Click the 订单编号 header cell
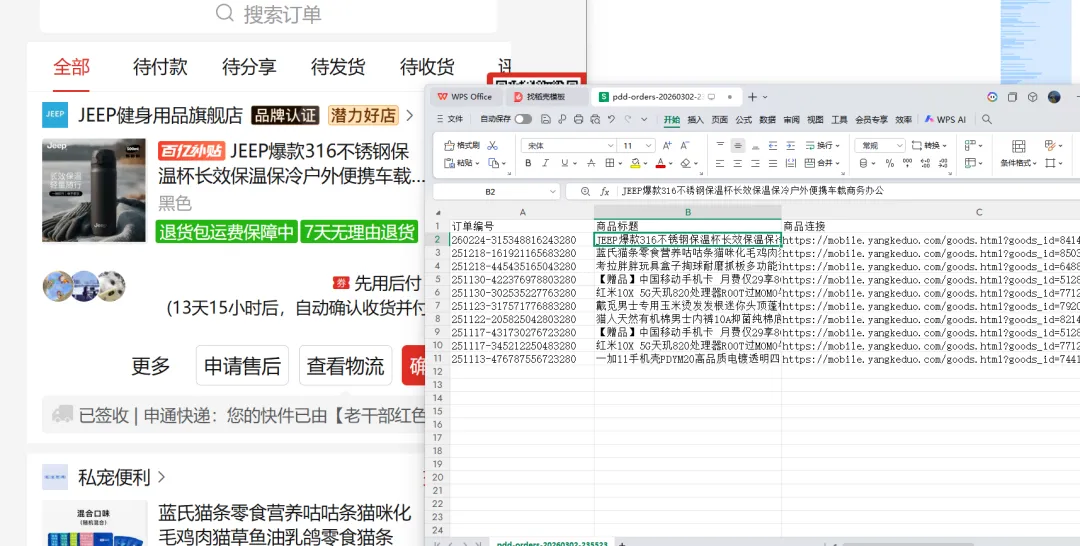 (522, 226)
